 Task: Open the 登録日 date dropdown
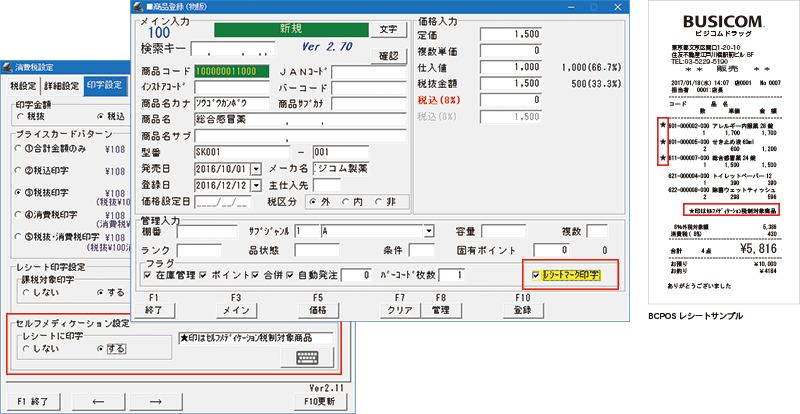click(x=256, y=186)
